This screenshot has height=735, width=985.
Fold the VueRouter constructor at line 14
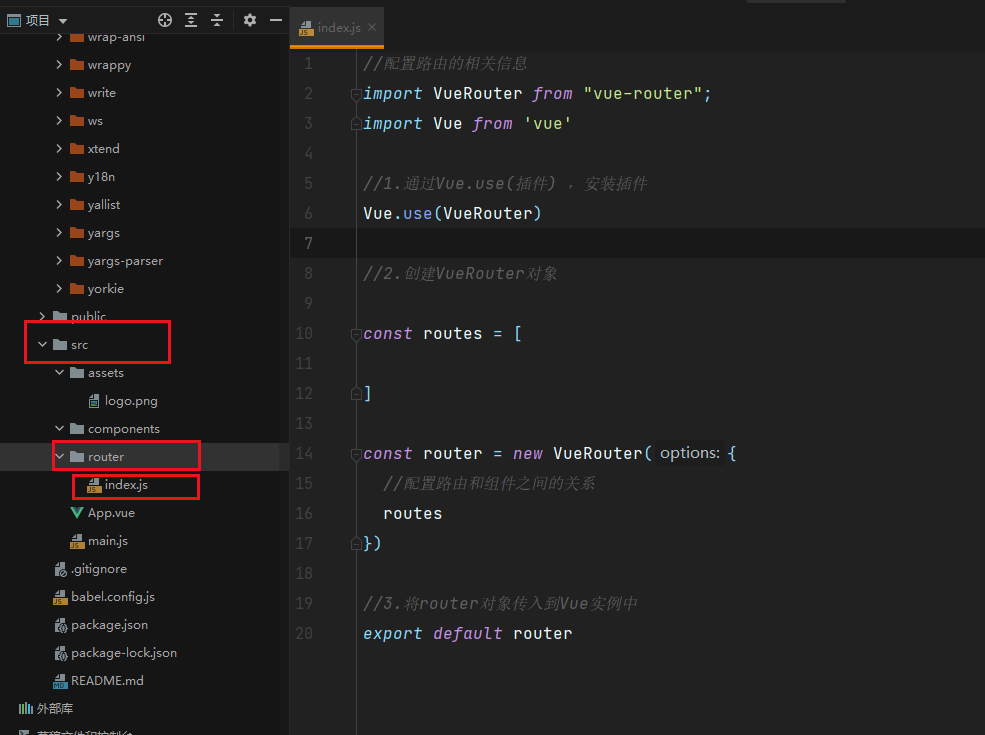coord(356,454)
